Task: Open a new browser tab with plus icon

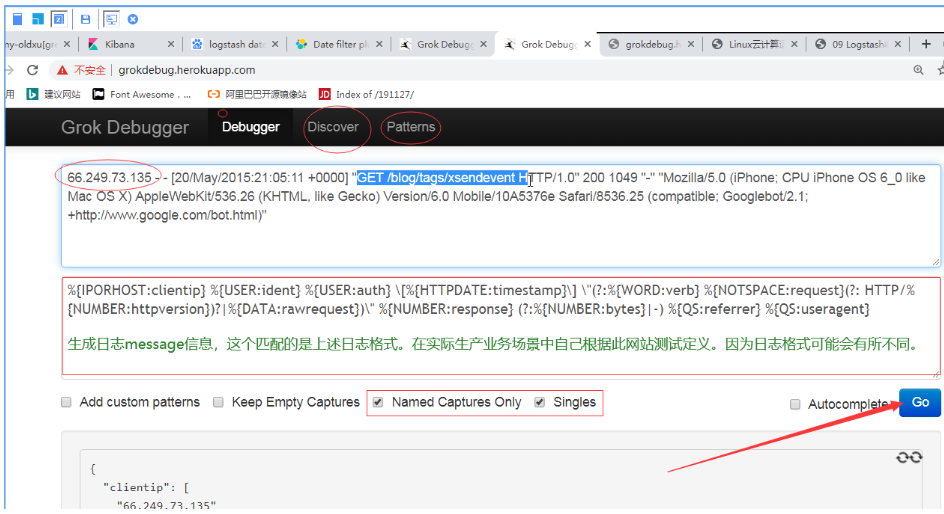Action: click(926, 44)
